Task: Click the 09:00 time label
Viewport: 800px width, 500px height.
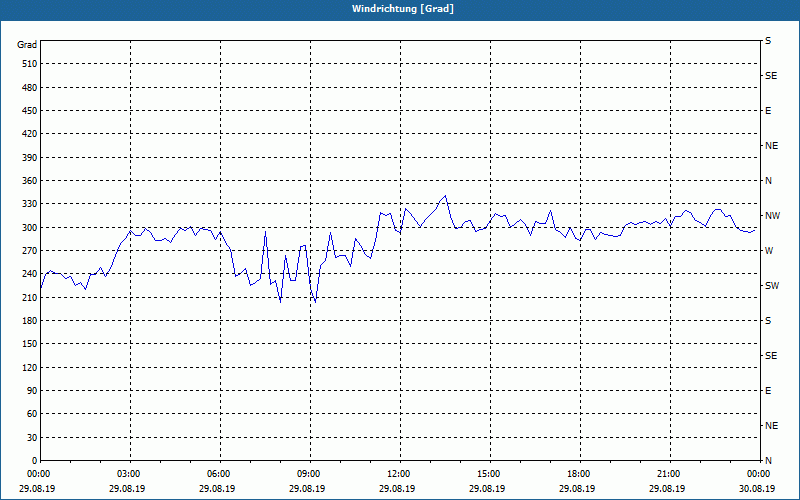Action: tap(308, 474)
